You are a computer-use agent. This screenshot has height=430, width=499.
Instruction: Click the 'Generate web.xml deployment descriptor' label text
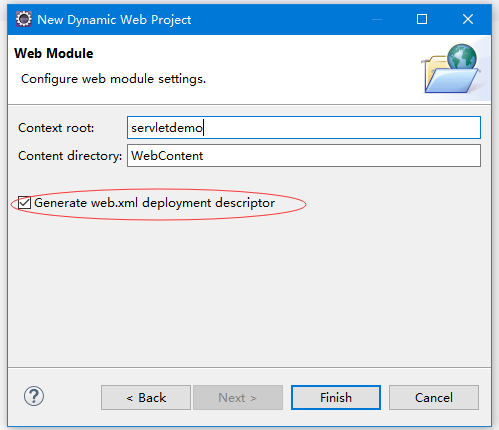pos(154,203)
